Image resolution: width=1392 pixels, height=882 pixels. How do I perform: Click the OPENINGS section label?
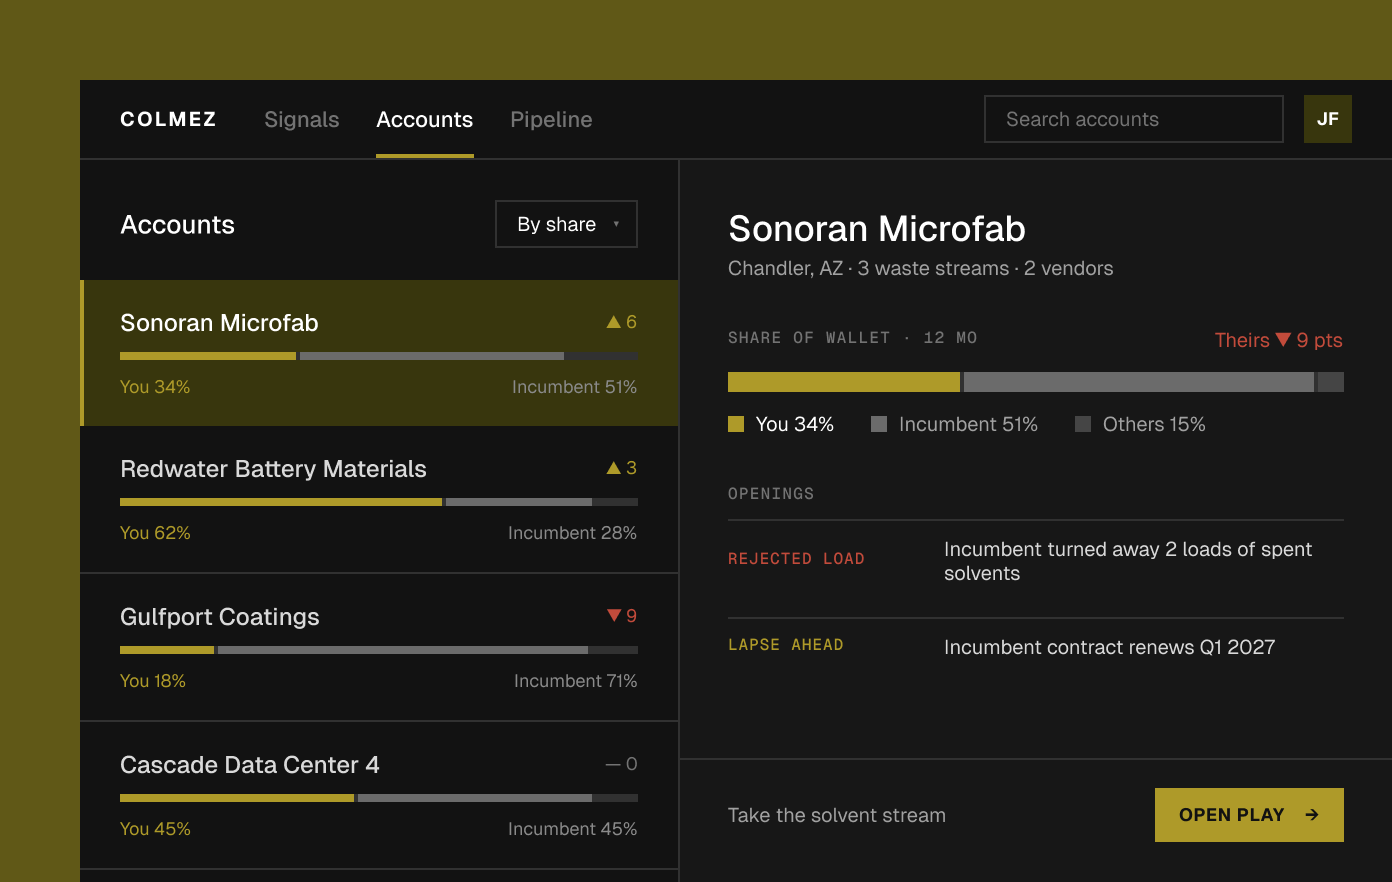(x=771, y=494)
